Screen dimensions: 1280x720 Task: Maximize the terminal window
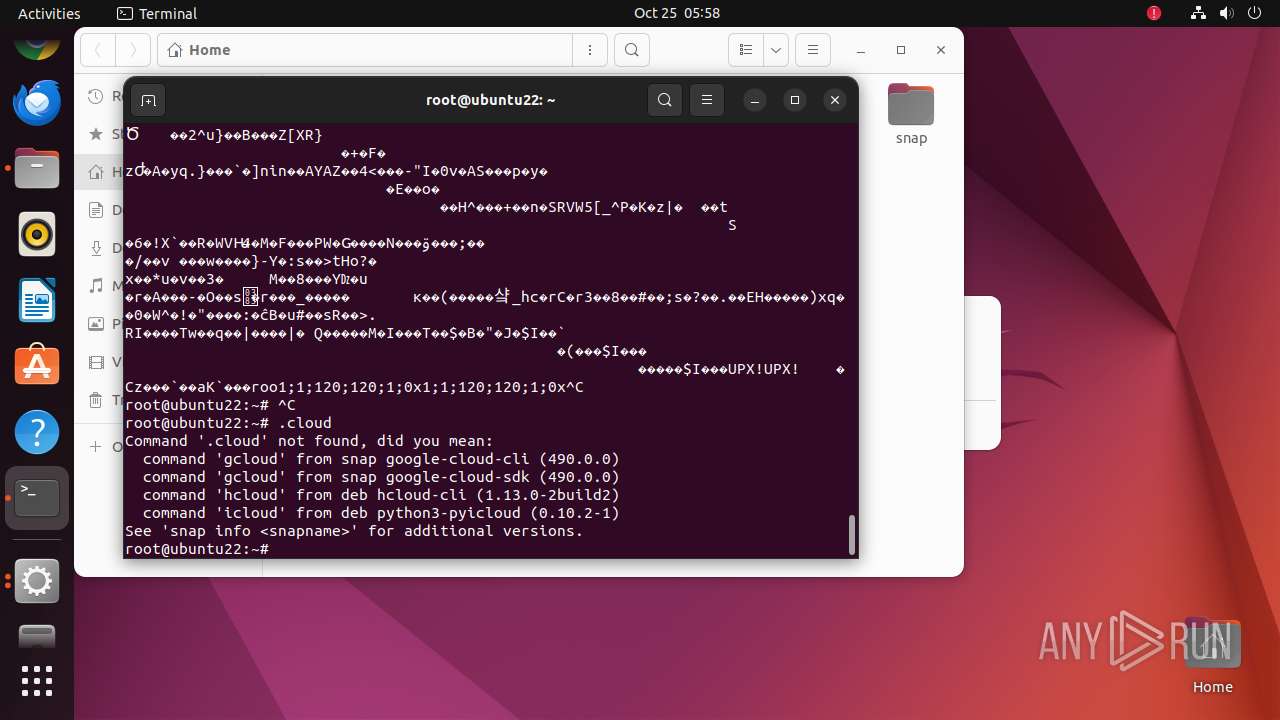point(795,100)
